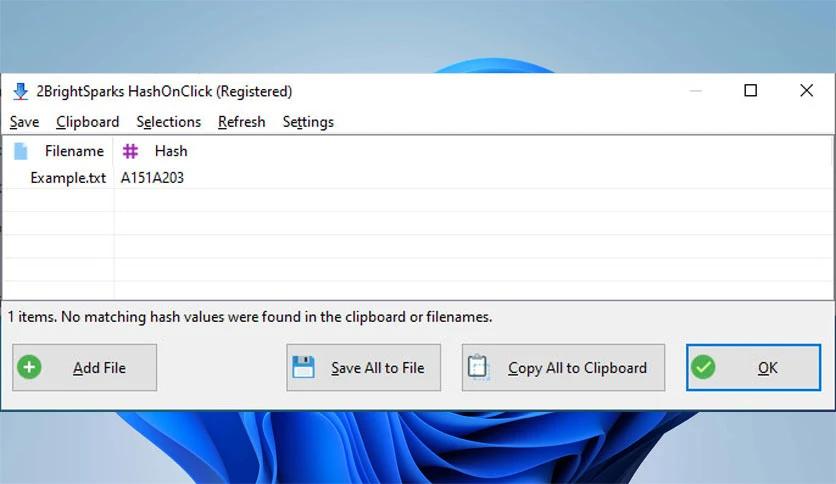Image resolution: width=836 pixels, height=484 pixels.
Task: Sort by the Hash column header
Action: (171, 151)
